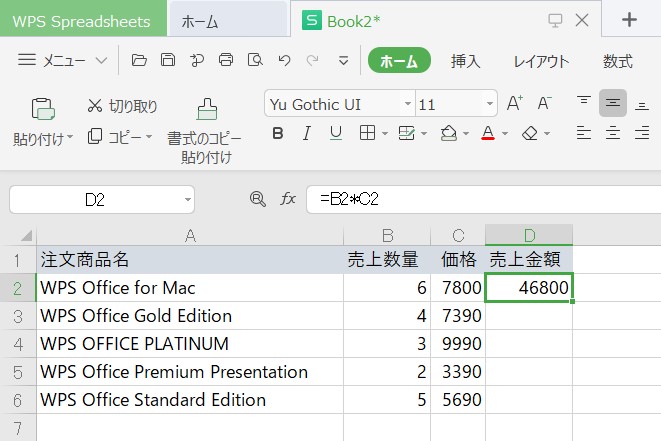Open the fill color dropdown arrow
661x441 pixels.
point(466,134)
